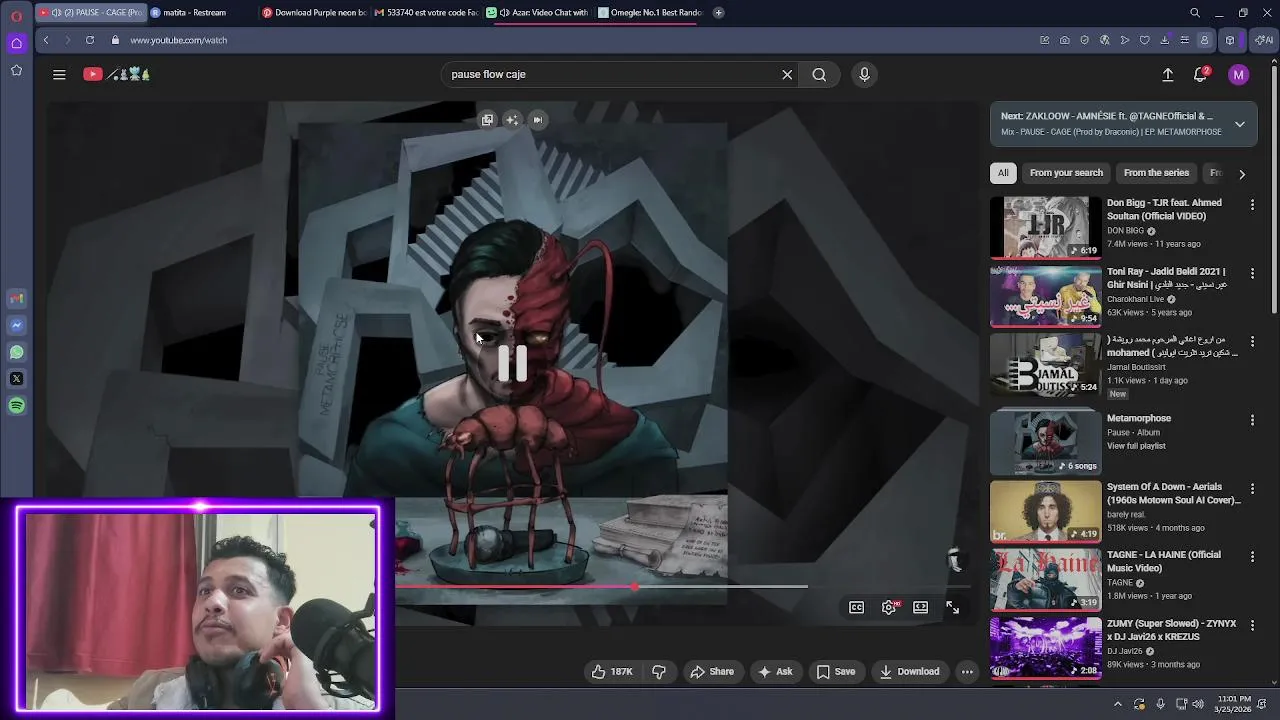Open Opera downloads icon in address bar

coord(1164,40)
